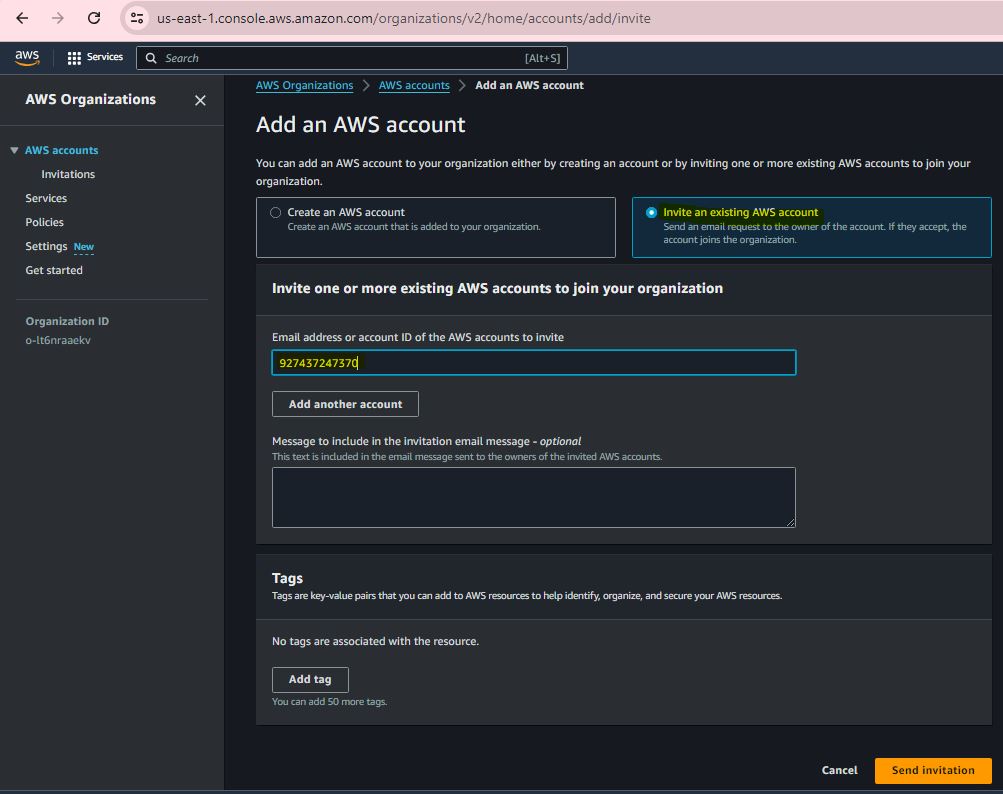Click the Add another account button
The height and width of the screenshot is (794, 1003).
click(x=345, y=404)
